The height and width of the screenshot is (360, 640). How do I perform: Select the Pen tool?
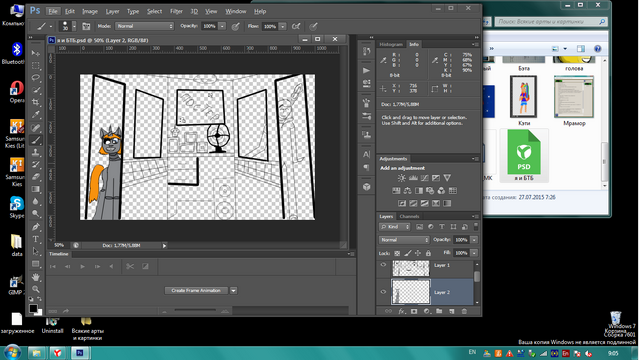pyautogui.click(x=36, y=227)
